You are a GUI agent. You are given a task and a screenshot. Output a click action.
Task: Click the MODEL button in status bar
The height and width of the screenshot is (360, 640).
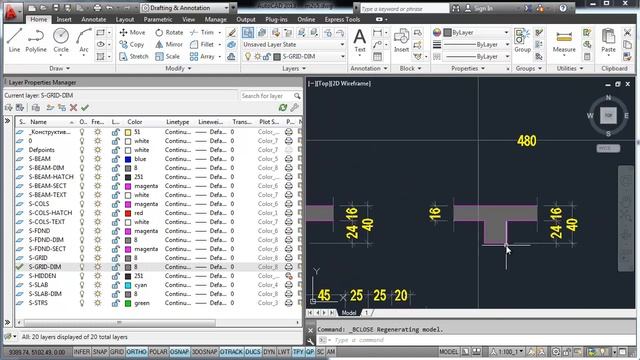point(449,352)
